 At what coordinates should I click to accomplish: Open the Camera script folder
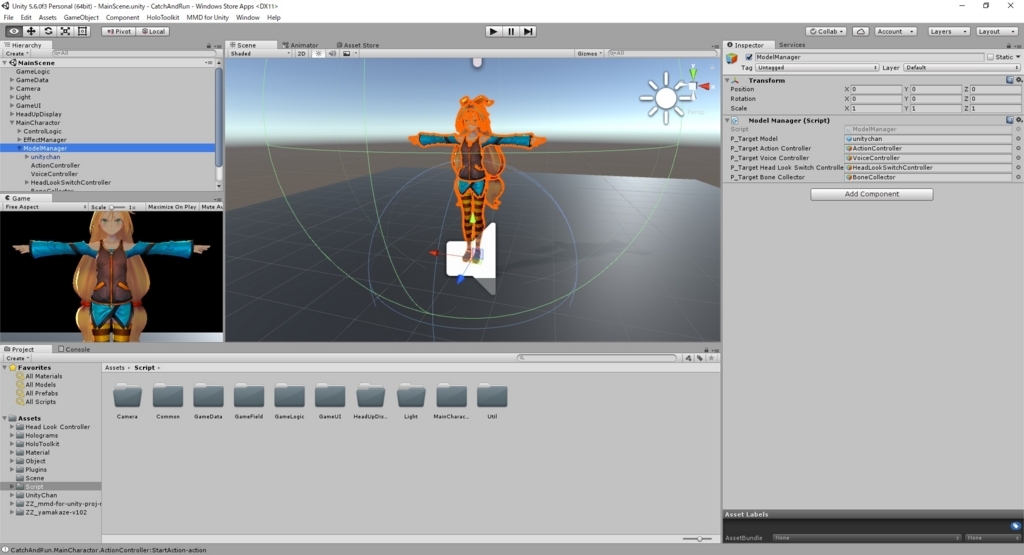click(127, 401)
